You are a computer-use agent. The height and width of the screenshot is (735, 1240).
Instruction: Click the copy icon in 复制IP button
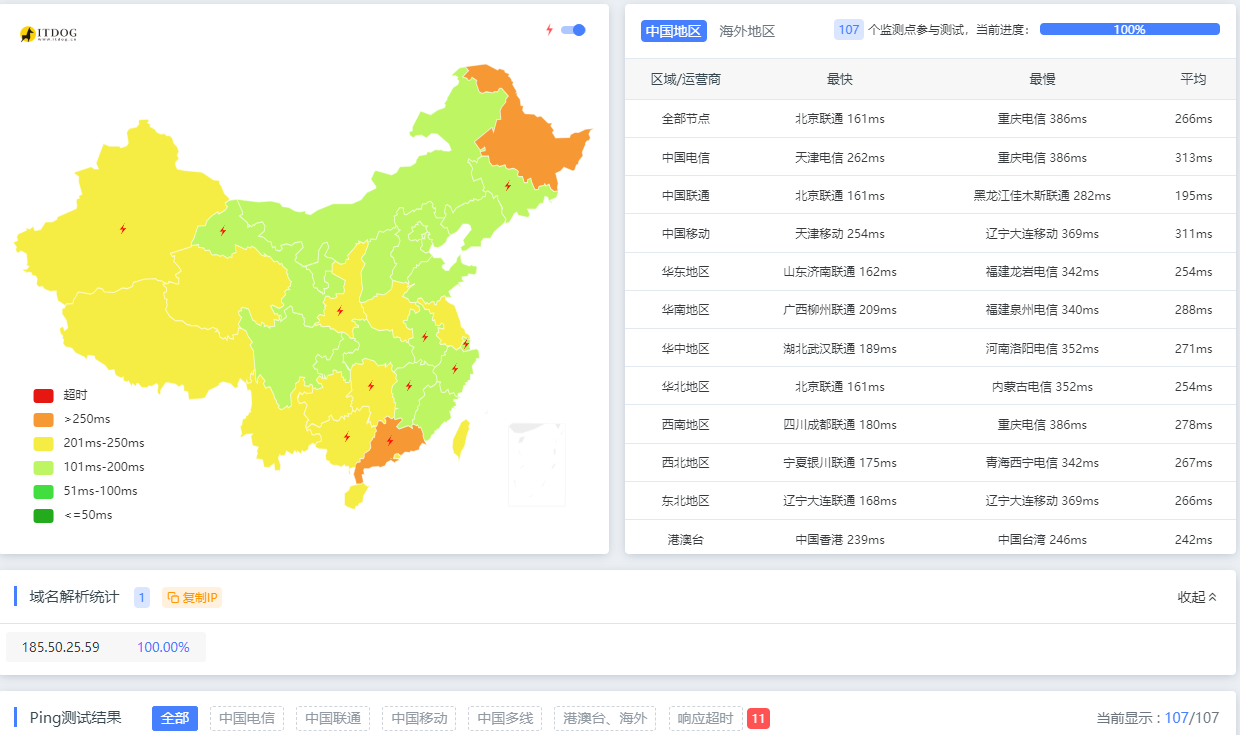173,598
